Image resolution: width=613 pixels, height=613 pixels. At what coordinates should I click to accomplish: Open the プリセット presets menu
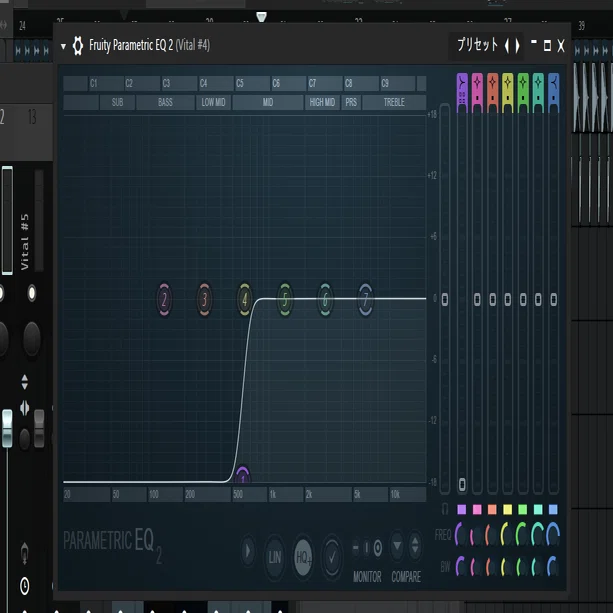click(477, 45)
